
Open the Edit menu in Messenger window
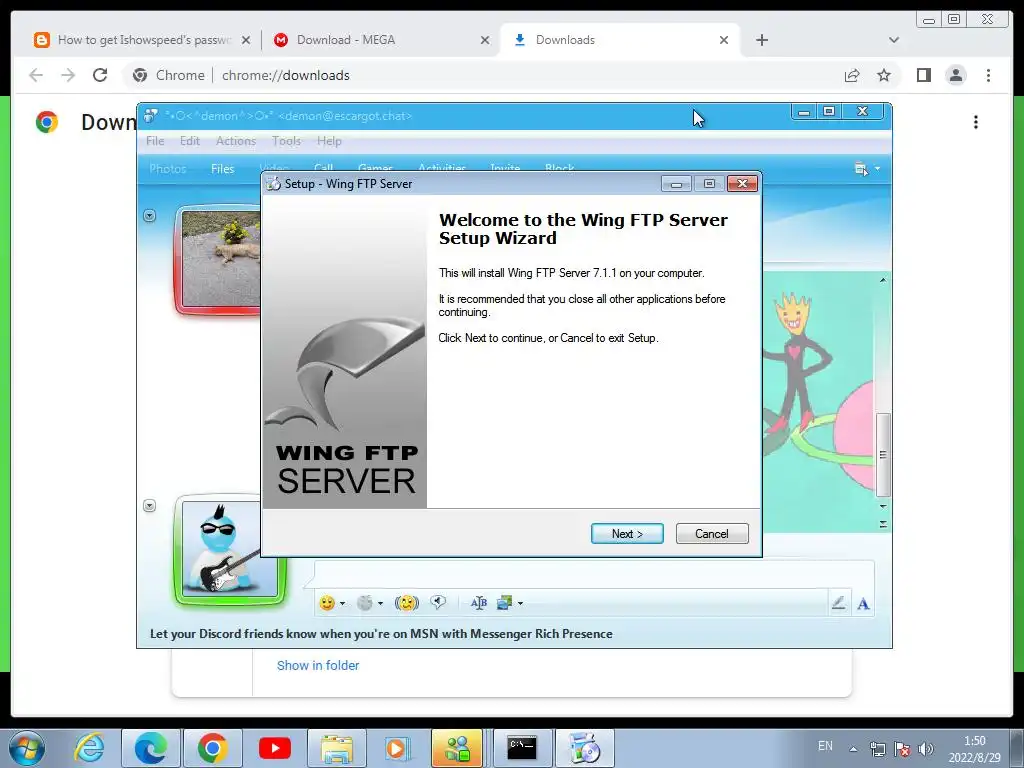[190, 141]
